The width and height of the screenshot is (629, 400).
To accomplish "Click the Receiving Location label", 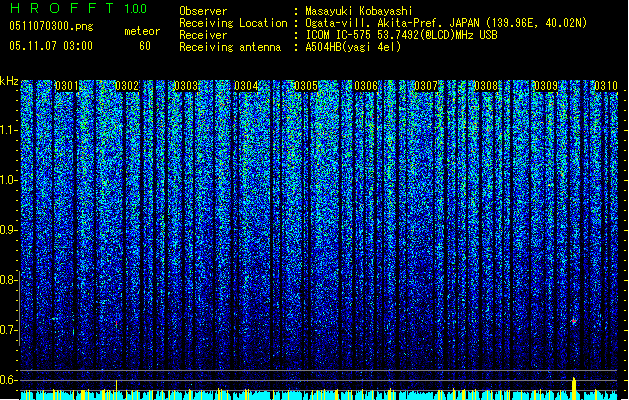I will pos(233,23).
